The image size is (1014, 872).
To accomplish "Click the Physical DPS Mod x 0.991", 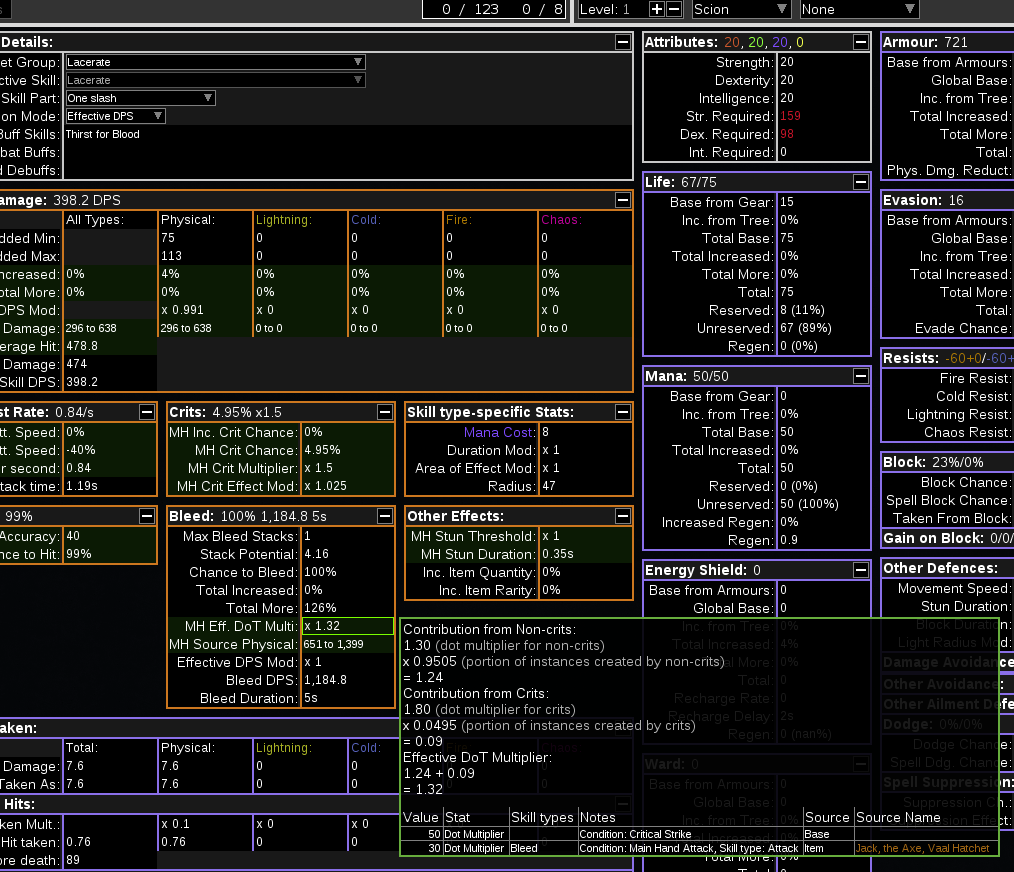I will [x=182, y=311].
